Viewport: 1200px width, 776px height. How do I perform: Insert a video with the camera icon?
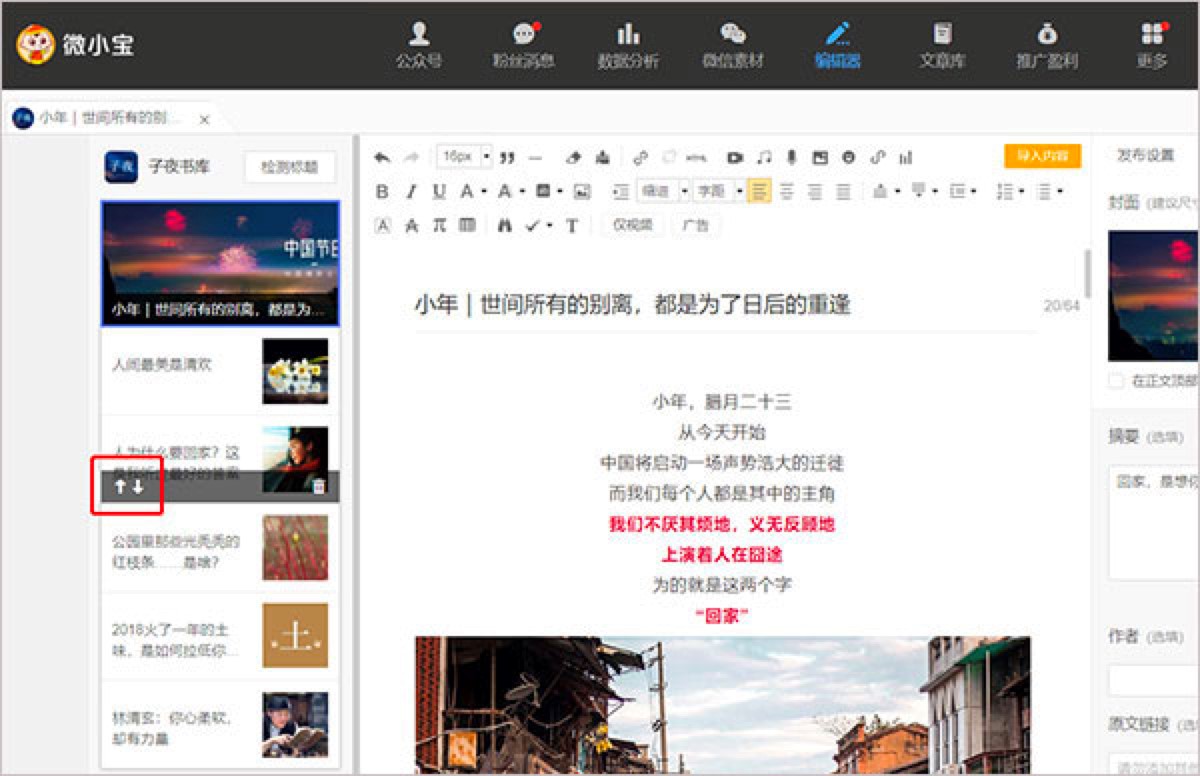pyautogui.click(x=735, y=158)
